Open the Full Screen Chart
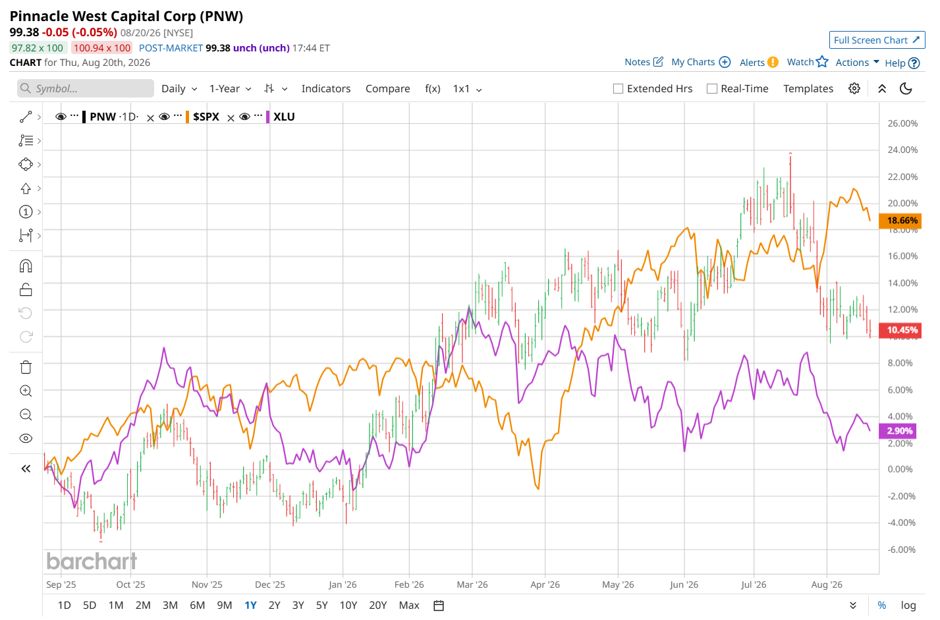Viewport: 940px width, 620px height. point(877,40)
